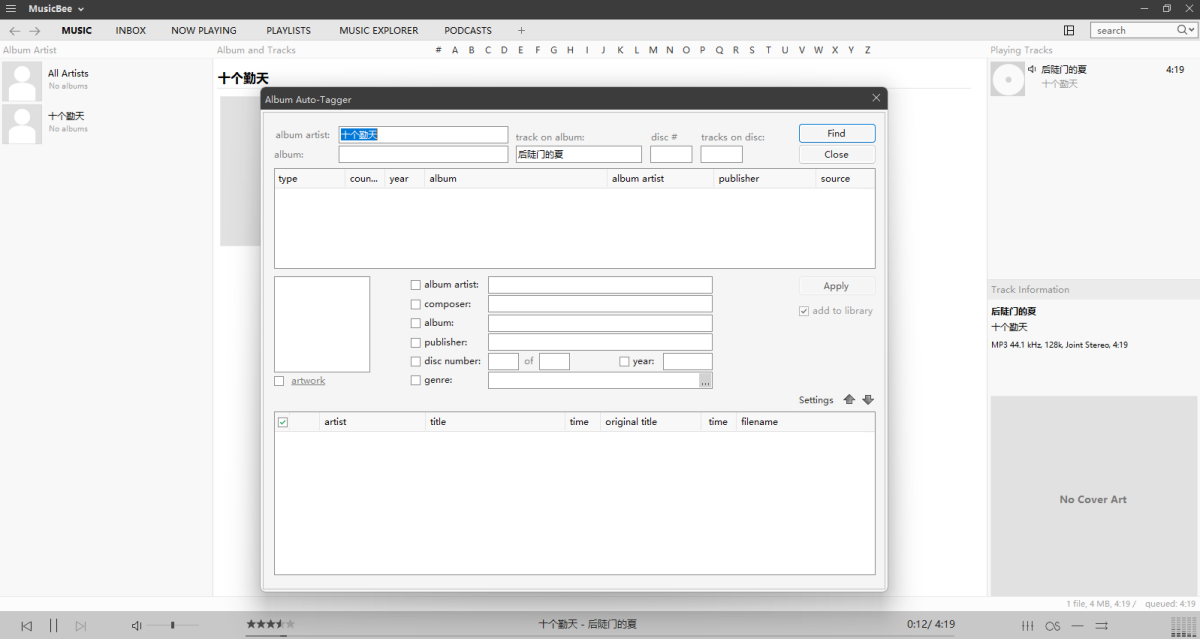The image size is (1200, 639).
Task: Tick the artwork checkbox
Action: [279, 381]
